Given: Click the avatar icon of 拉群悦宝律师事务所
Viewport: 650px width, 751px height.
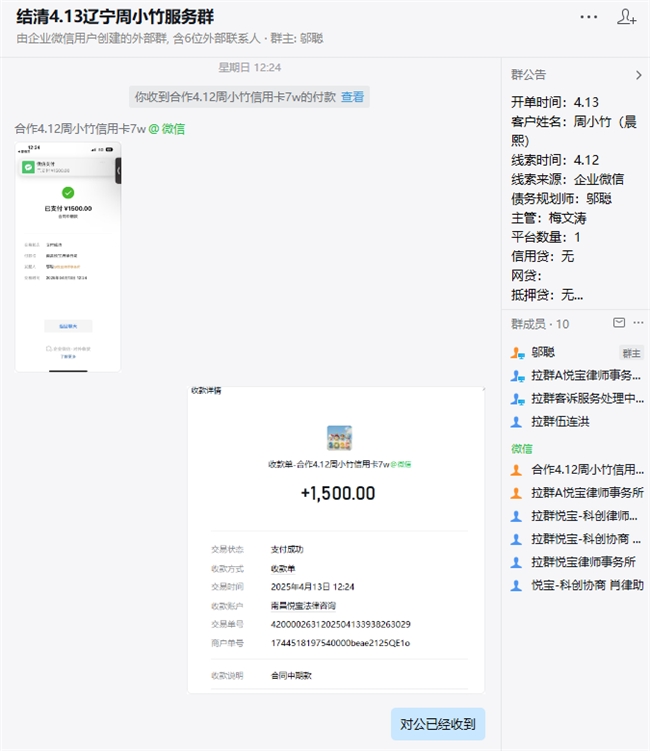Looking at the screenshot, I should tap(516, 562).
